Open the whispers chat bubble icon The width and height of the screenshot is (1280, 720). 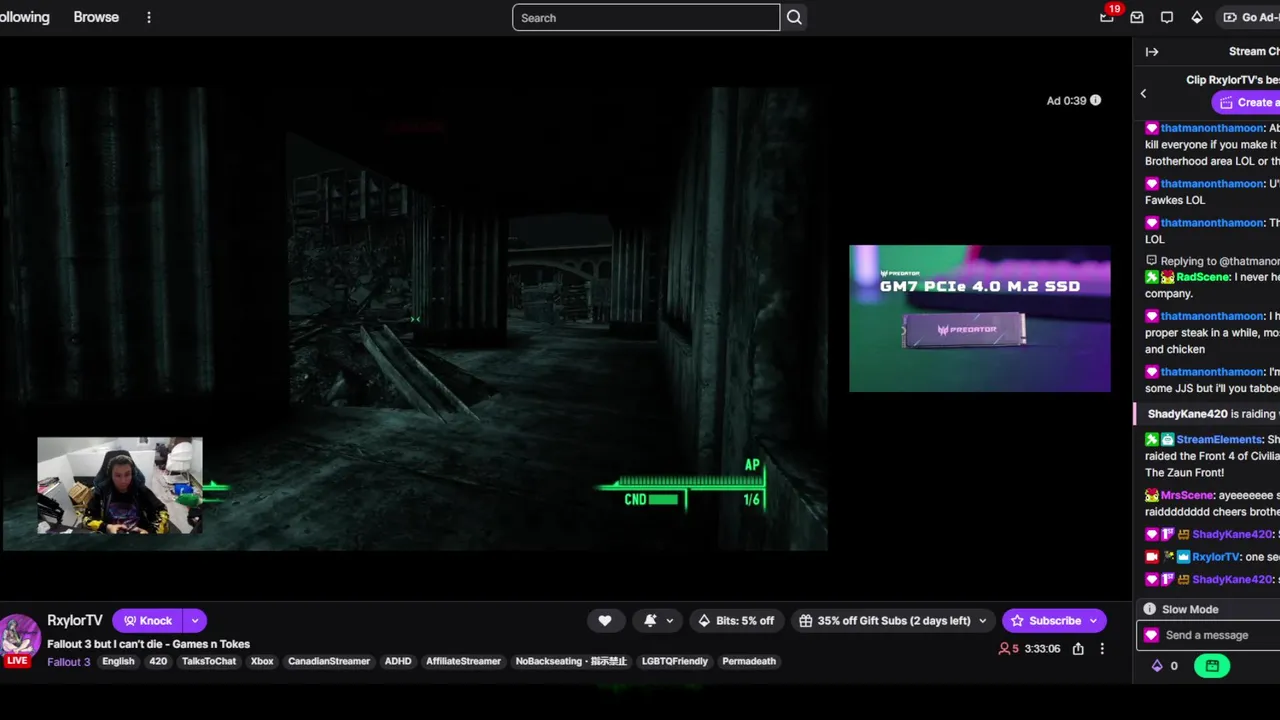(1167, 17)
